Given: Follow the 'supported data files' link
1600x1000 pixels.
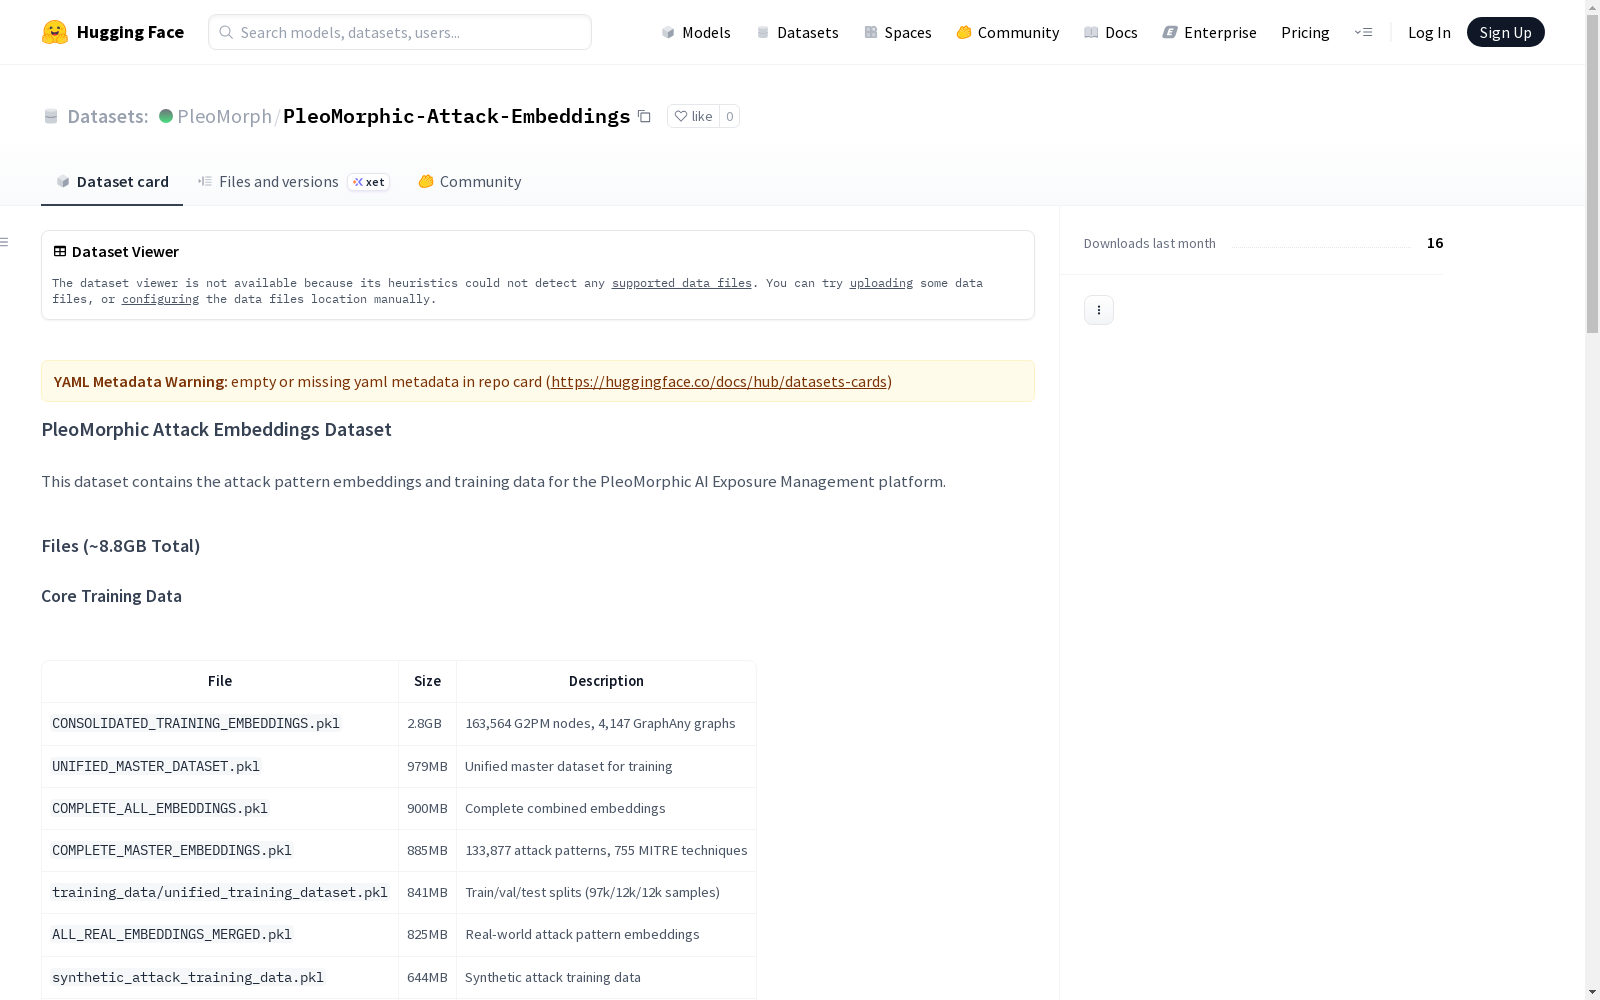Looking at the screenshot, I should coord(682,283).
